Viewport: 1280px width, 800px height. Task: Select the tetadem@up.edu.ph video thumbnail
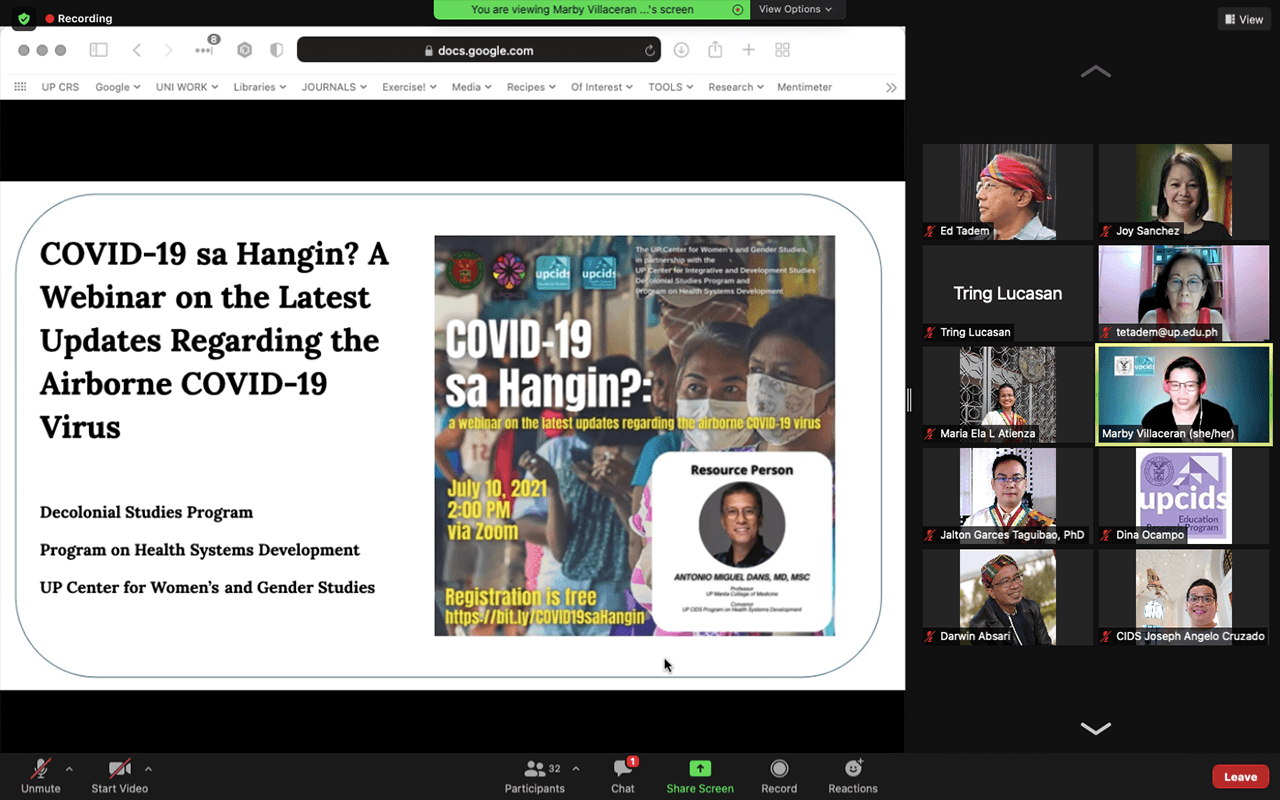[x=1184, y=293]
